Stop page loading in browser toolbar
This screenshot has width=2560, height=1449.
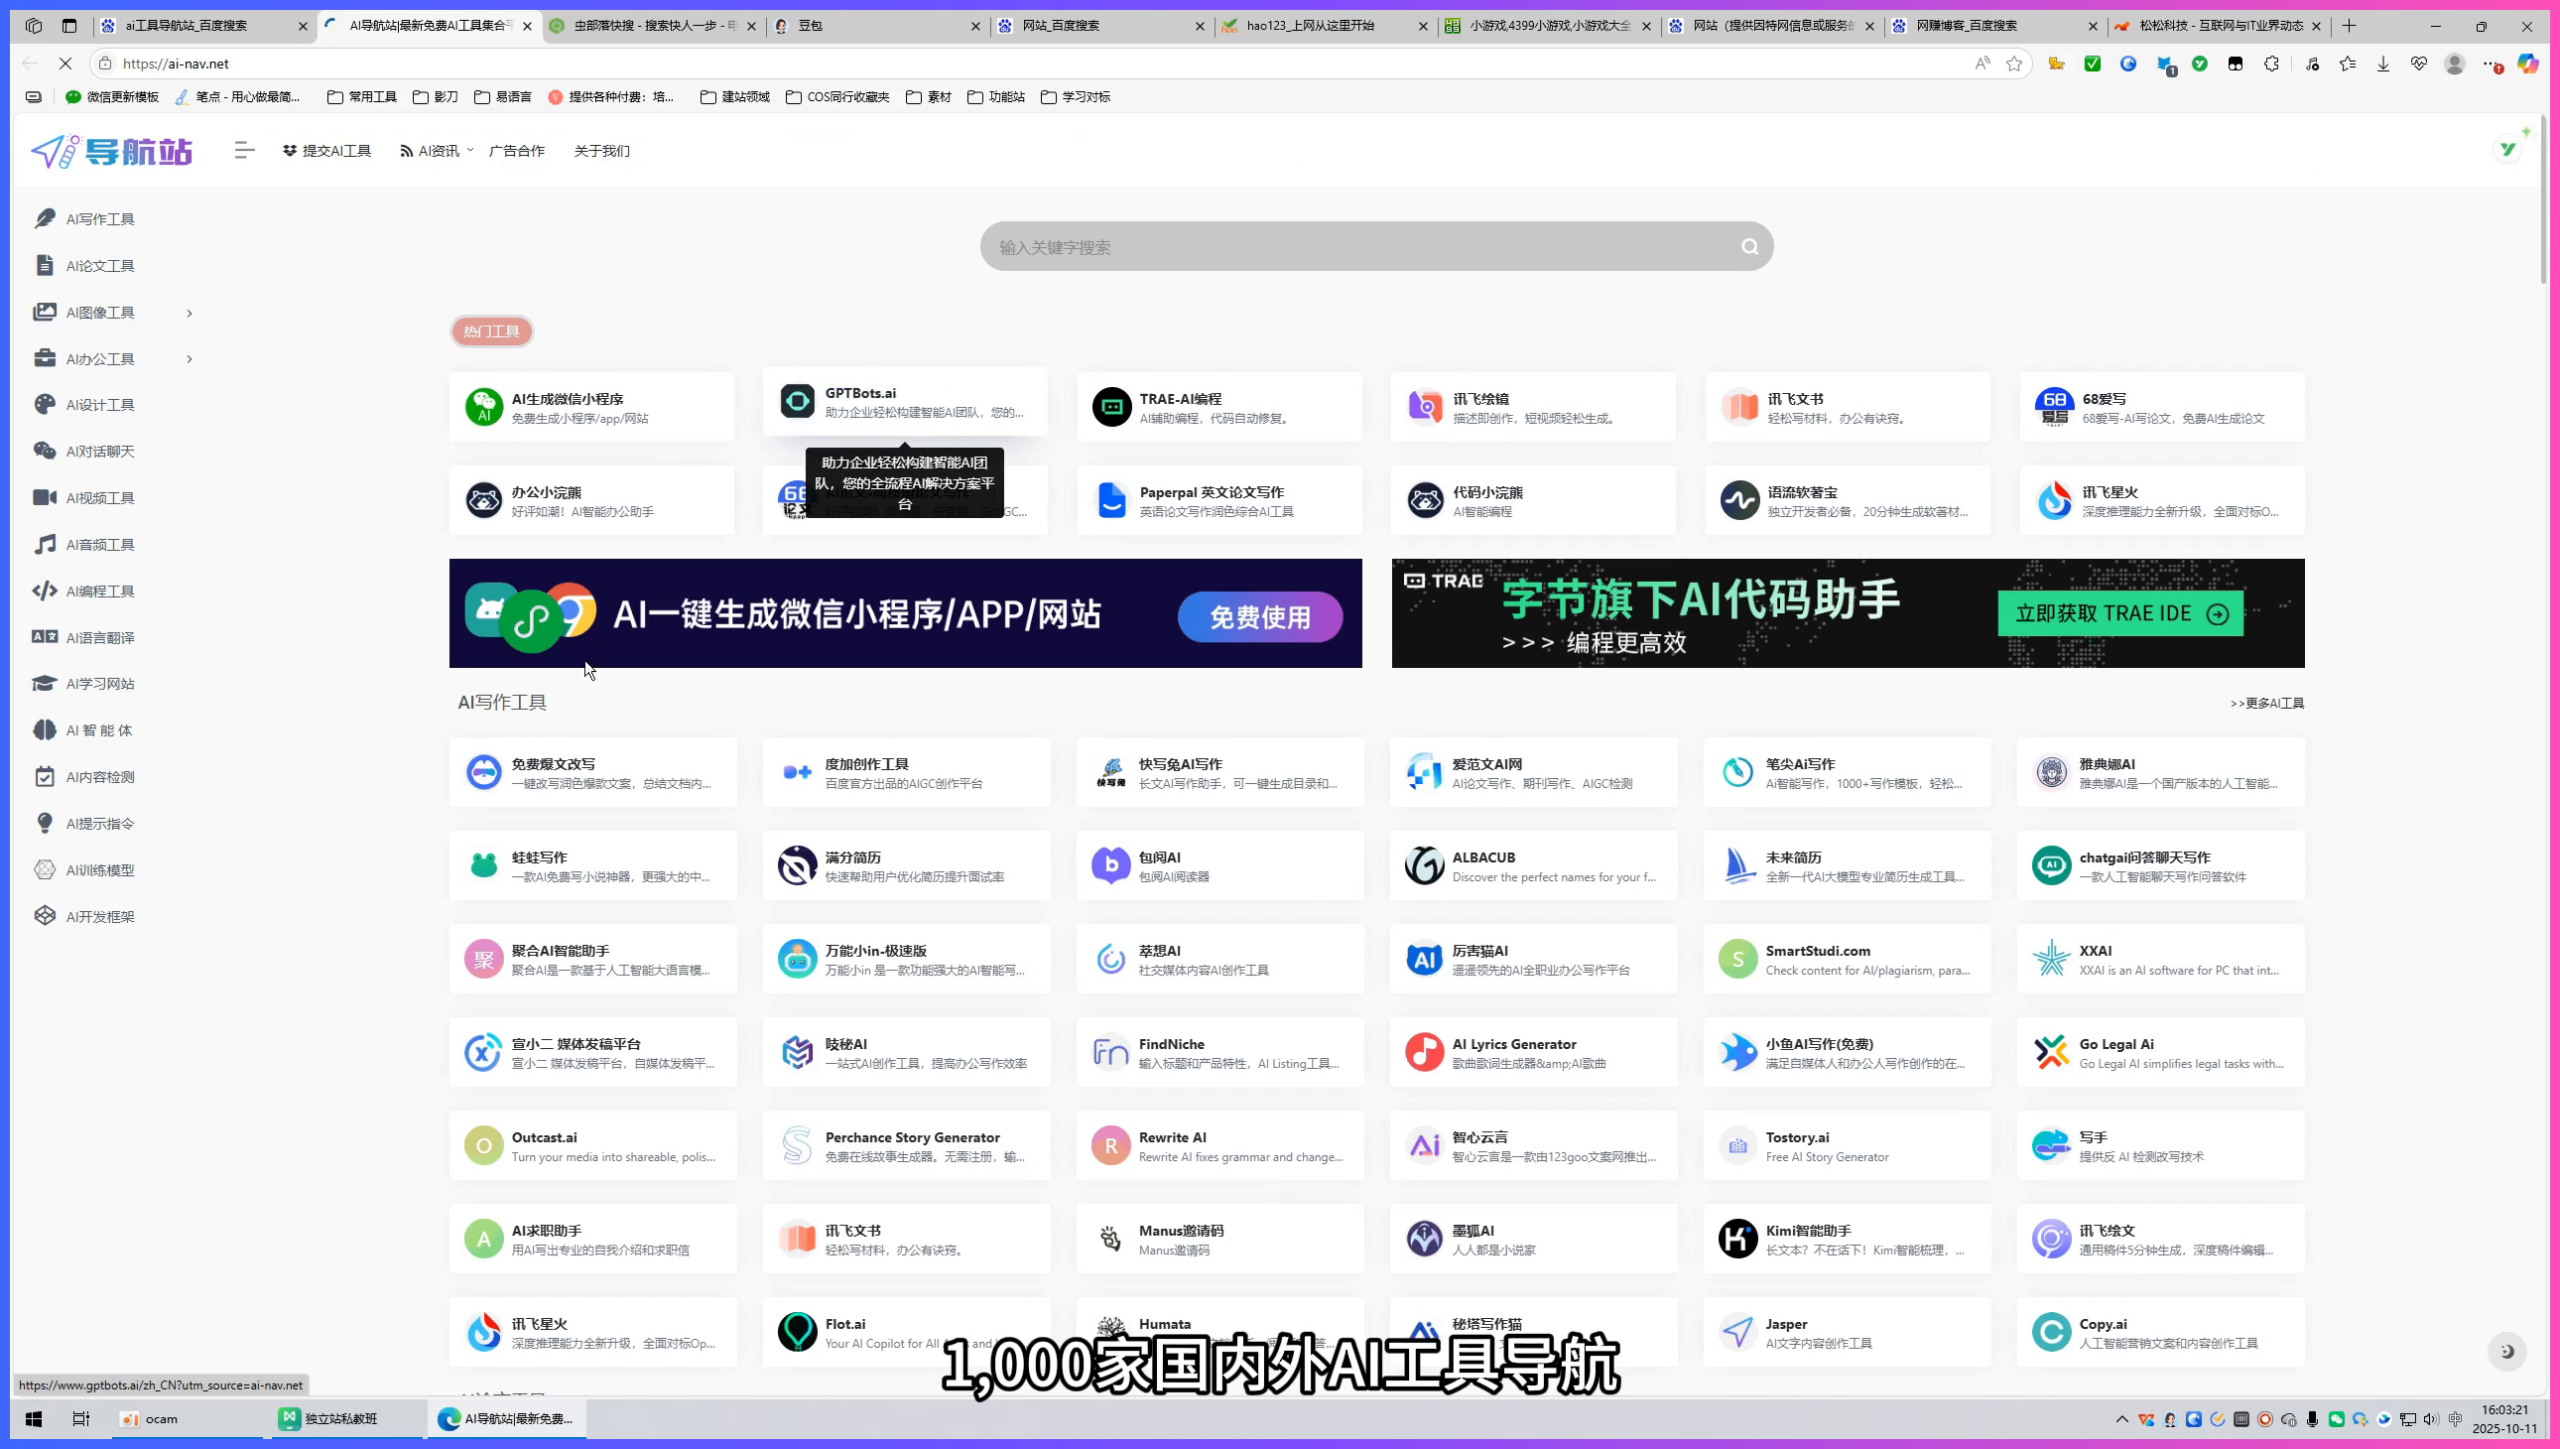point(65,63)
